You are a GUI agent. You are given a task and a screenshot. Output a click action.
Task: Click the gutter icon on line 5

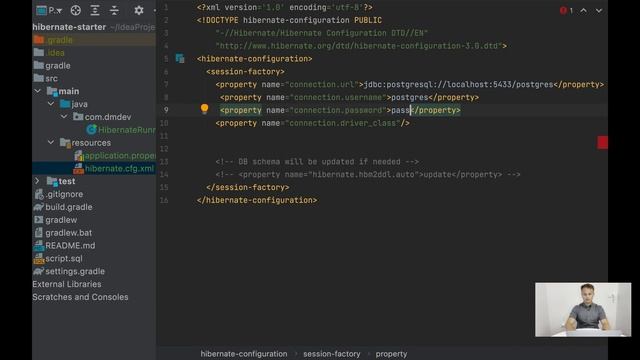(180, 58)
